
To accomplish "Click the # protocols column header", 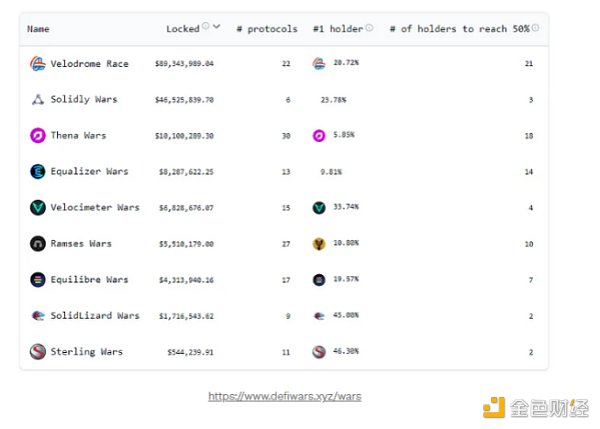I will (267, 29).
